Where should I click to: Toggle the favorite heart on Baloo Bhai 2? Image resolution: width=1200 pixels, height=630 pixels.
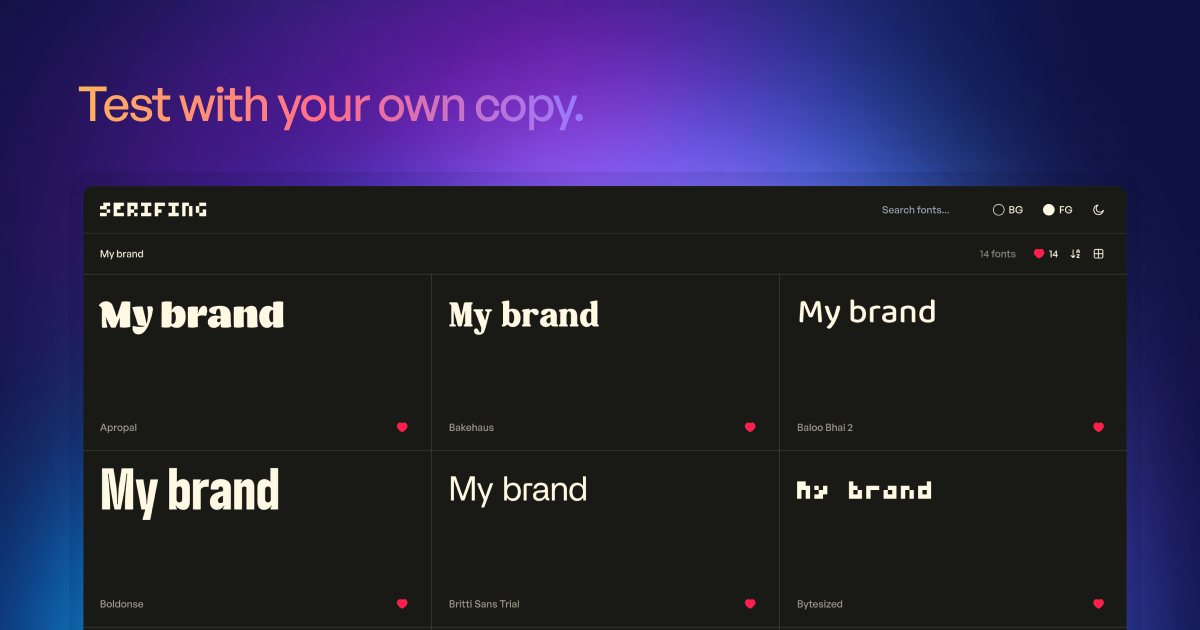(1097, 427)
